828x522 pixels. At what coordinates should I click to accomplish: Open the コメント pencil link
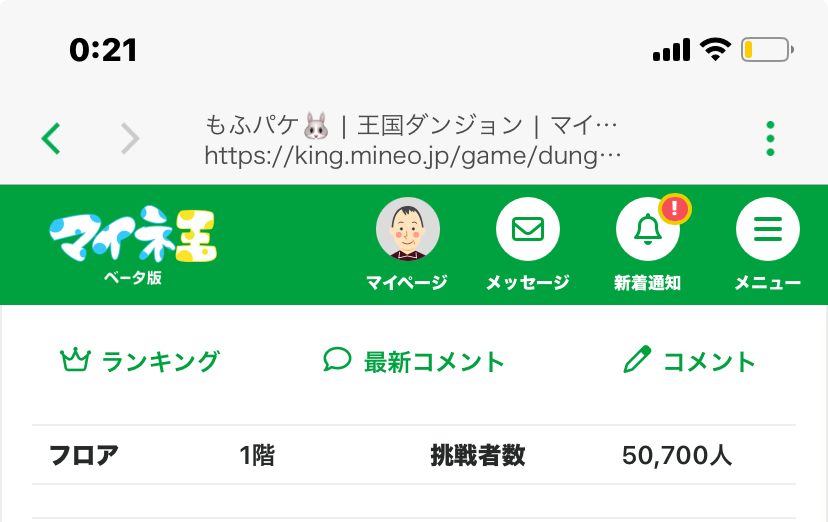689,360
